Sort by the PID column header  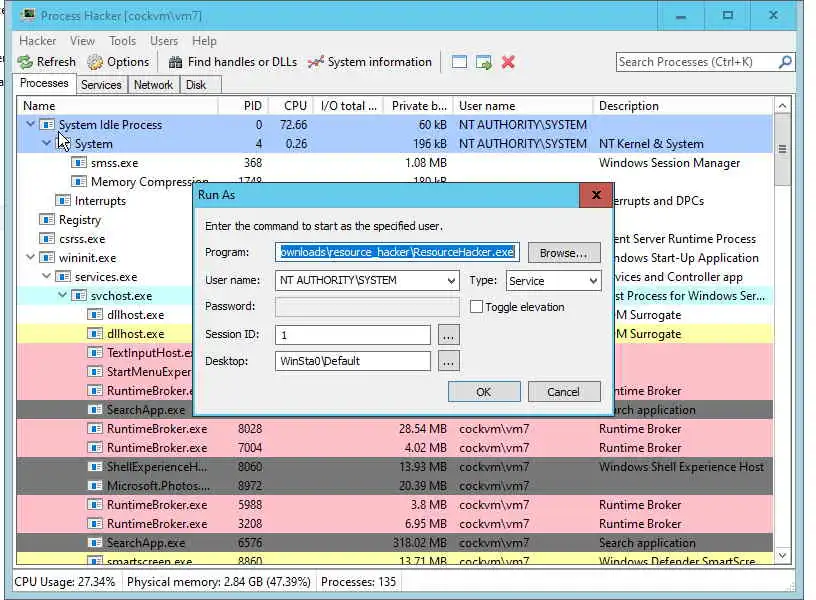coord(243,106)
